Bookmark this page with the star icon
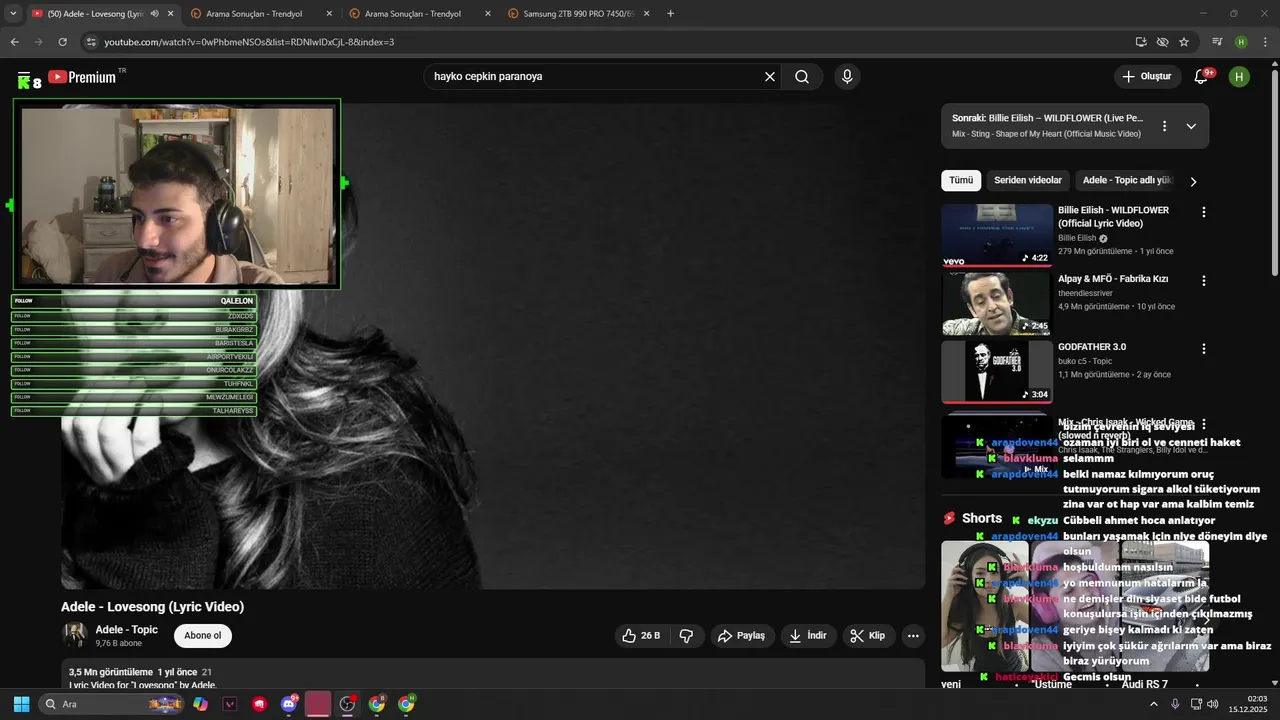The image size is (1280, 720). [1184, 42]
